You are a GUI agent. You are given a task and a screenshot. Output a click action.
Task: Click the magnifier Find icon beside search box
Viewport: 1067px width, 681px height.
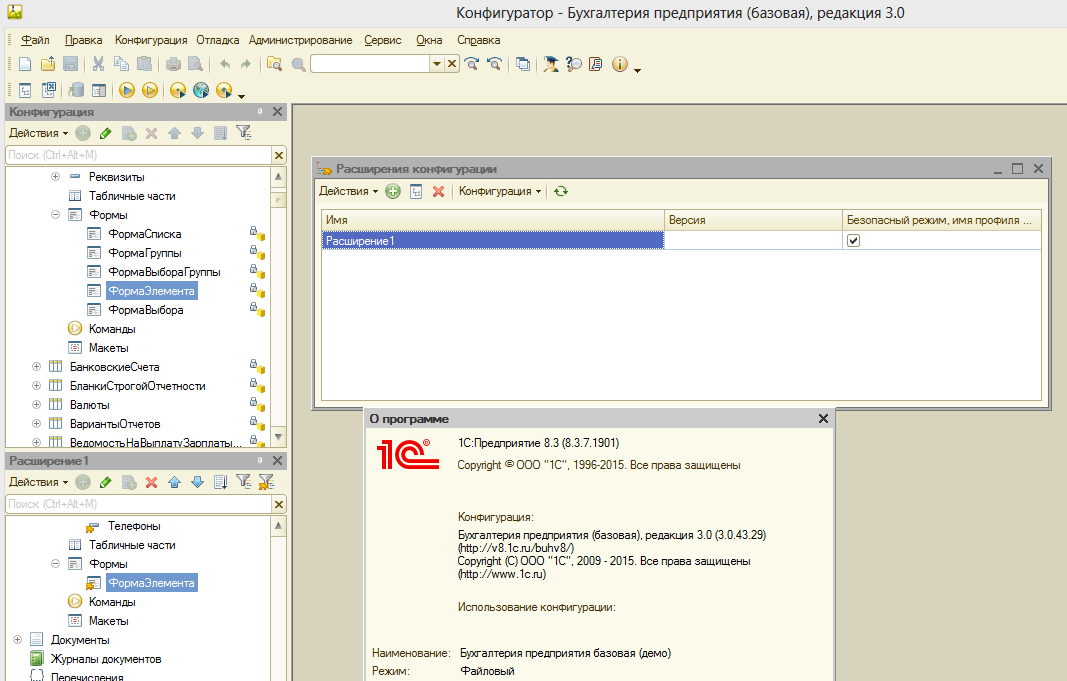click(298, 65)
